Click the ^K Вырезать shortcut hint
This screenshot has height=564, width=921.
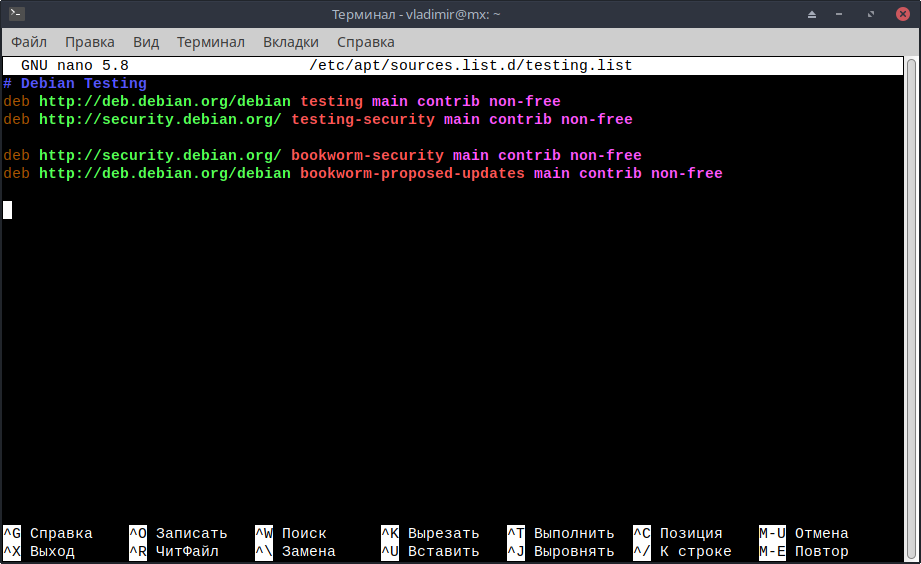click(x=430, y=533)
